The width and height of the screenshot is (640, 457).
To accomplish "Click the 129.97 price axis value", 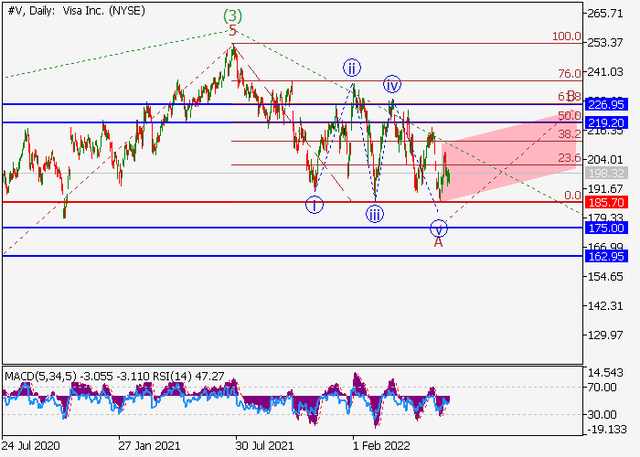I will coord(605,335).
